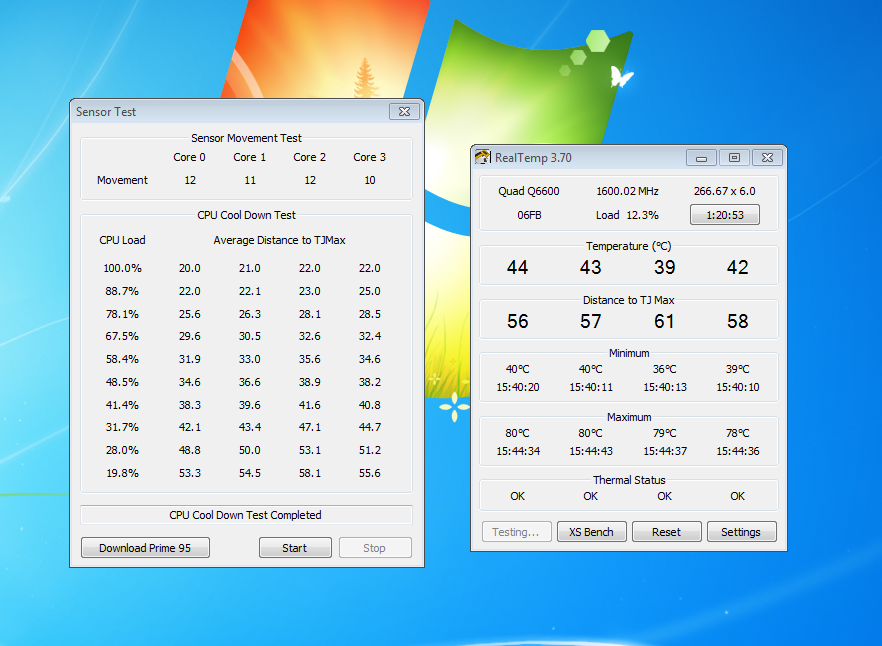Viewport: 882px width, 646px height.
Task: Click the 58.4% CPU load value
Action: pos(122,359)
